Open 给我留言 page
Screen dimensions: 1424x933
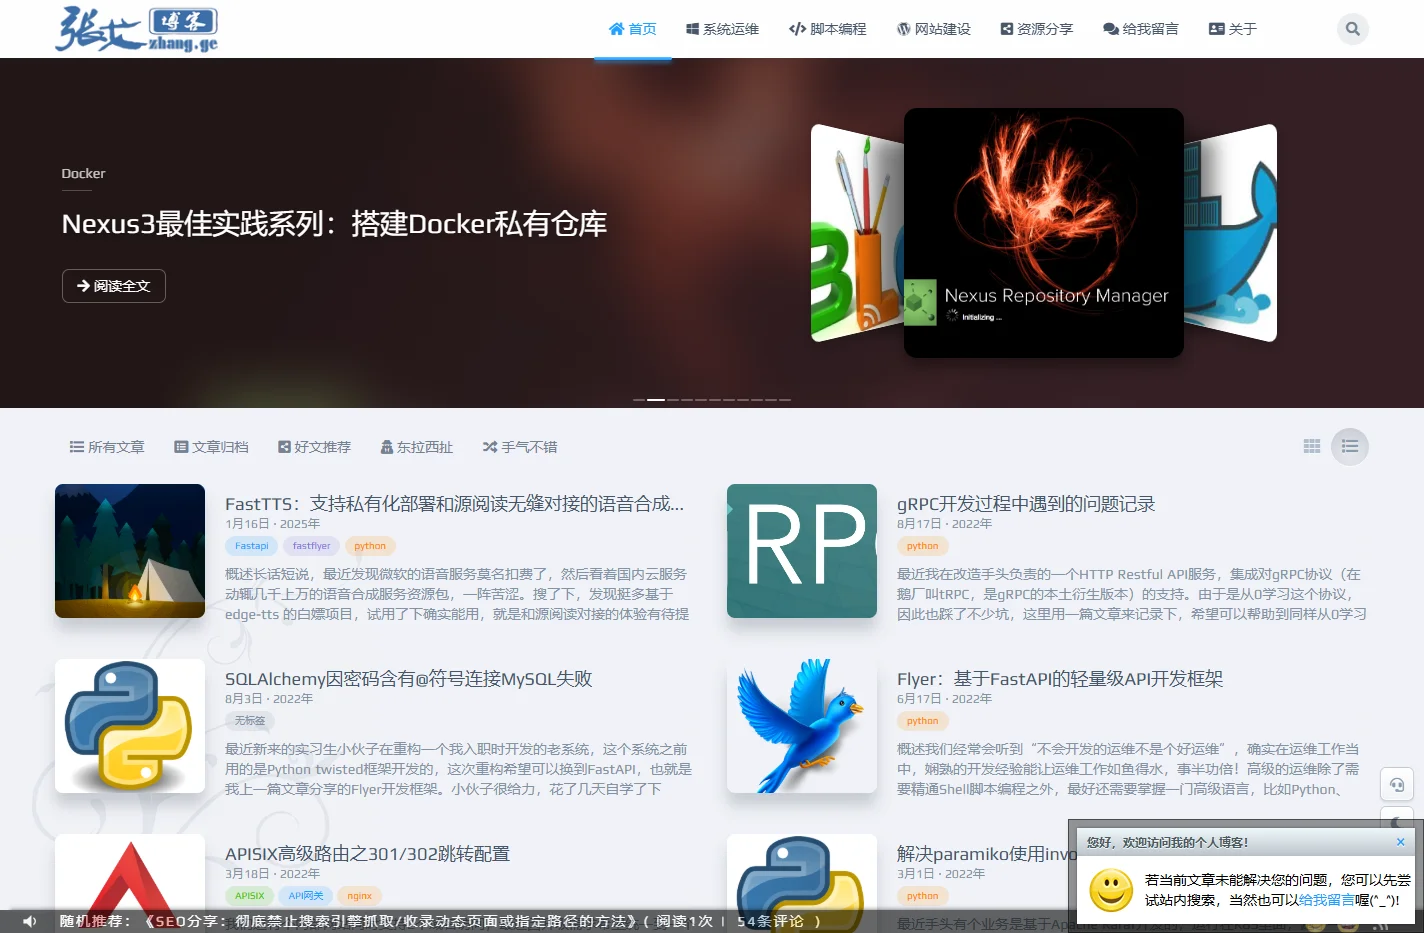[1141, 29]
